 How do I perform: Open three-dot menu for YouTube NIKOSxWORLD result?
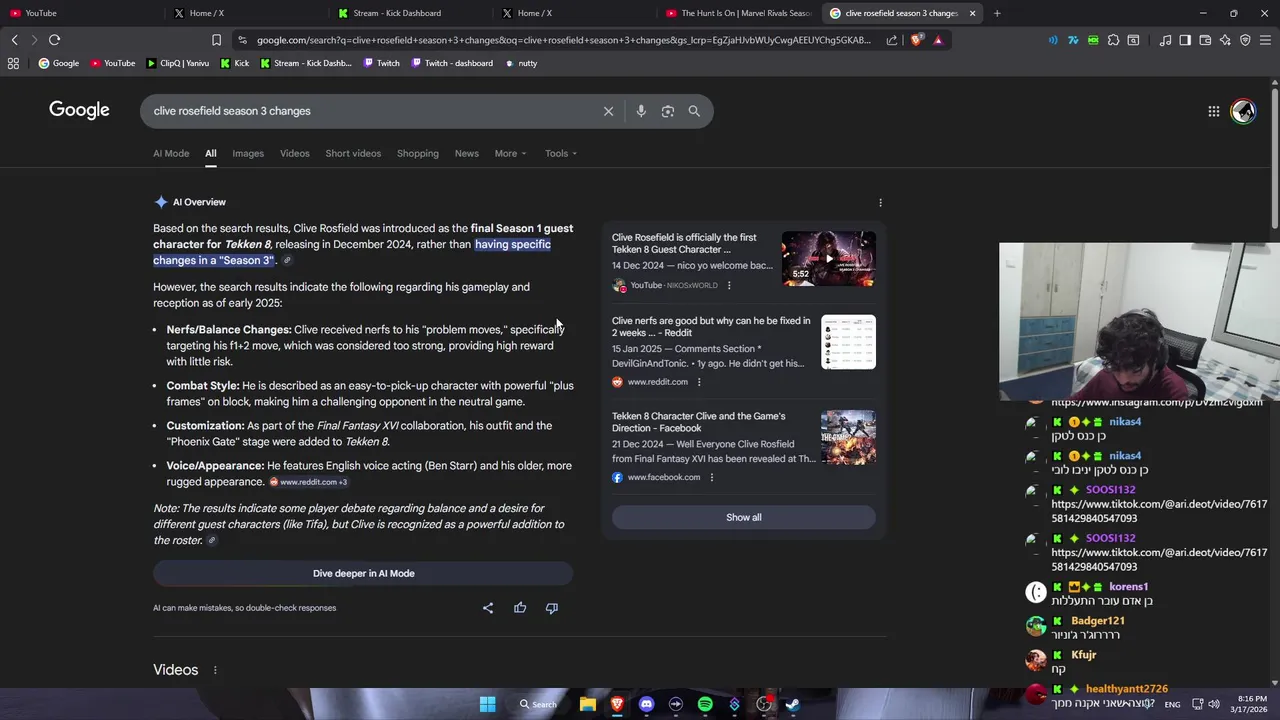(728, 285)
